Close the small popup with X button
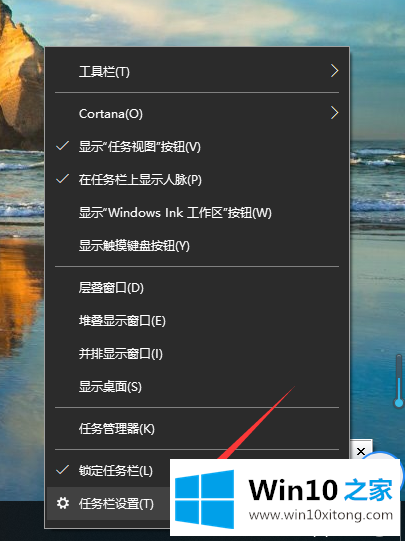This screenshot has height=541, width=405. [x=361, y=451]
